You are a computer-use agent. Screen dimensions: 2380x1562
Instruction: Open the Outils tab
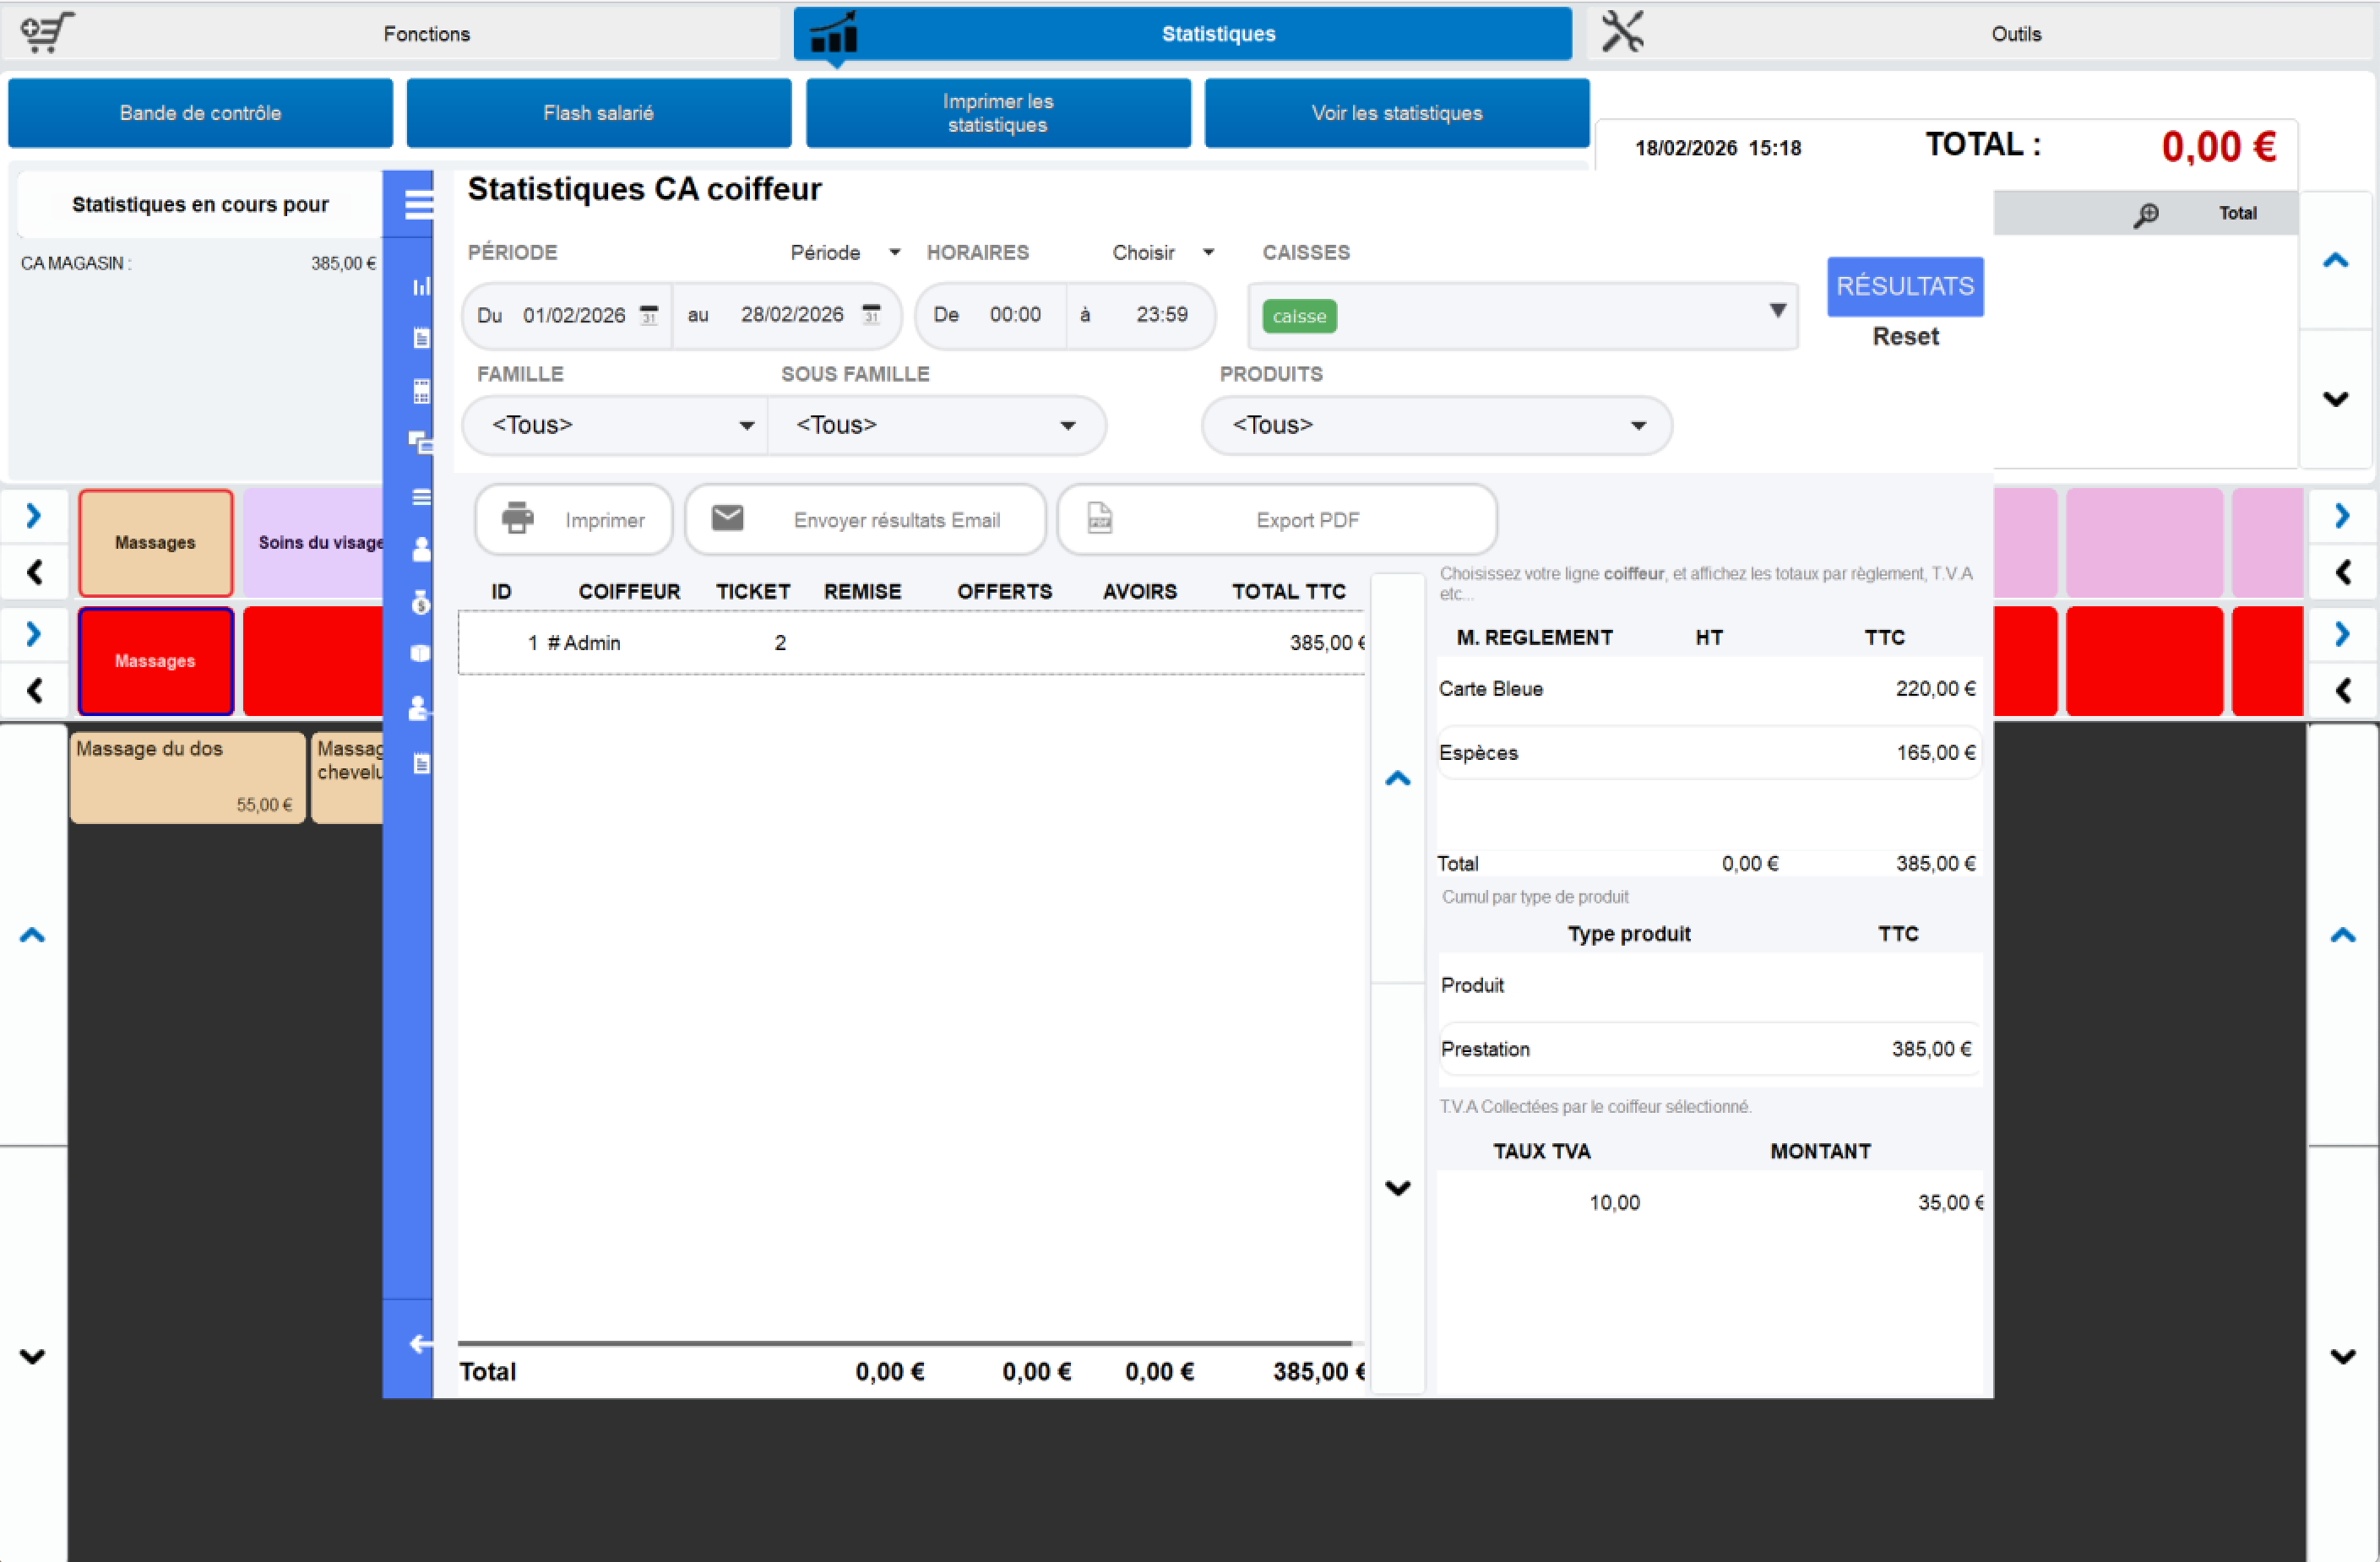click(2015, 34)
